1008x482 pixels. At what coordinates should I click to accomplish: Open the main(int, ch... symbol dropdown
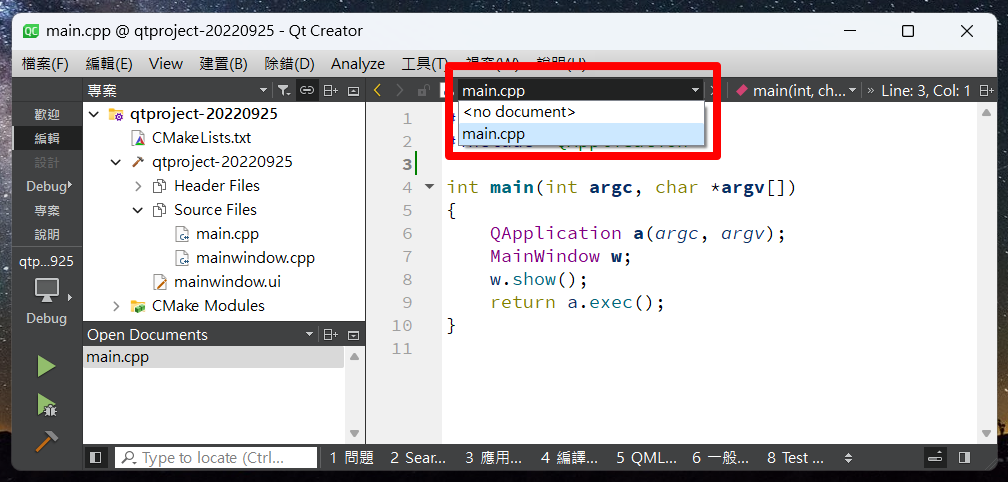coord(795,91)
